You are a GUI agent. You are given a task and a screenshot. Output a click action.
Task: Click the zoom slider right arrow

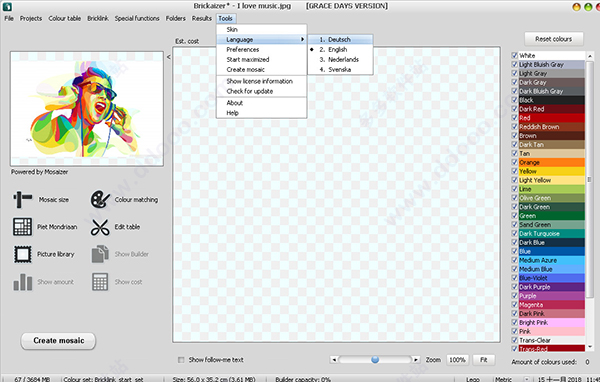[x=416, y=360]
